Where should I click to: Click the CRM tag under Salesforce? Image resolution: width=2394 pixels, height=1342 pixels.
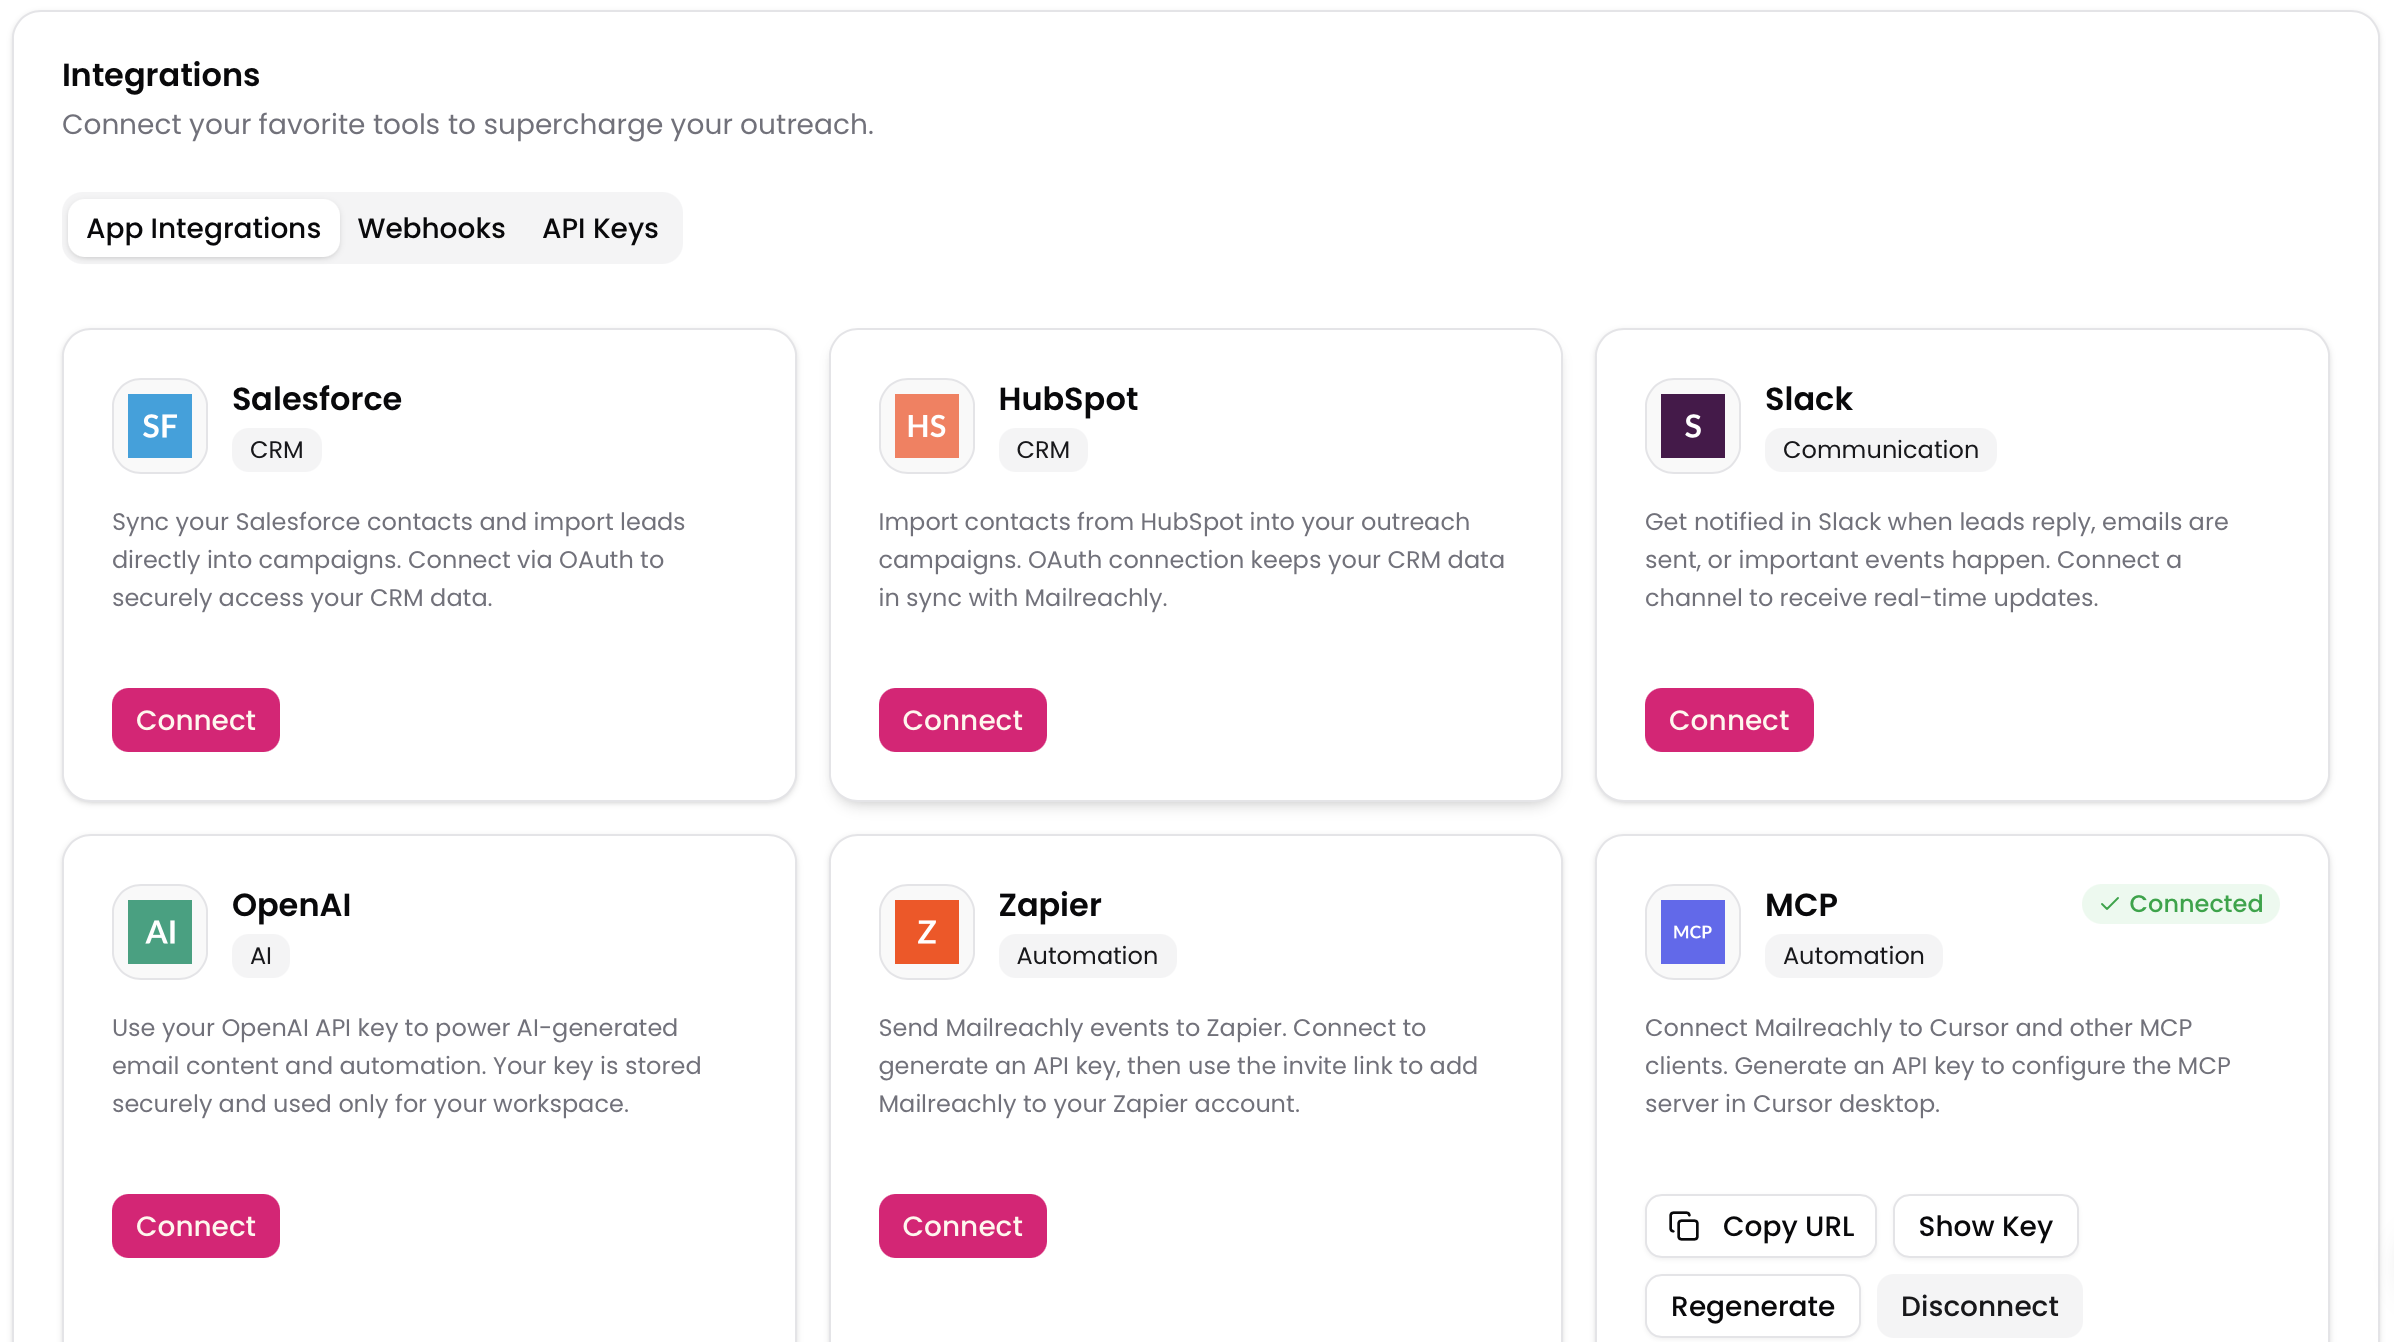(x=276, y=449)
